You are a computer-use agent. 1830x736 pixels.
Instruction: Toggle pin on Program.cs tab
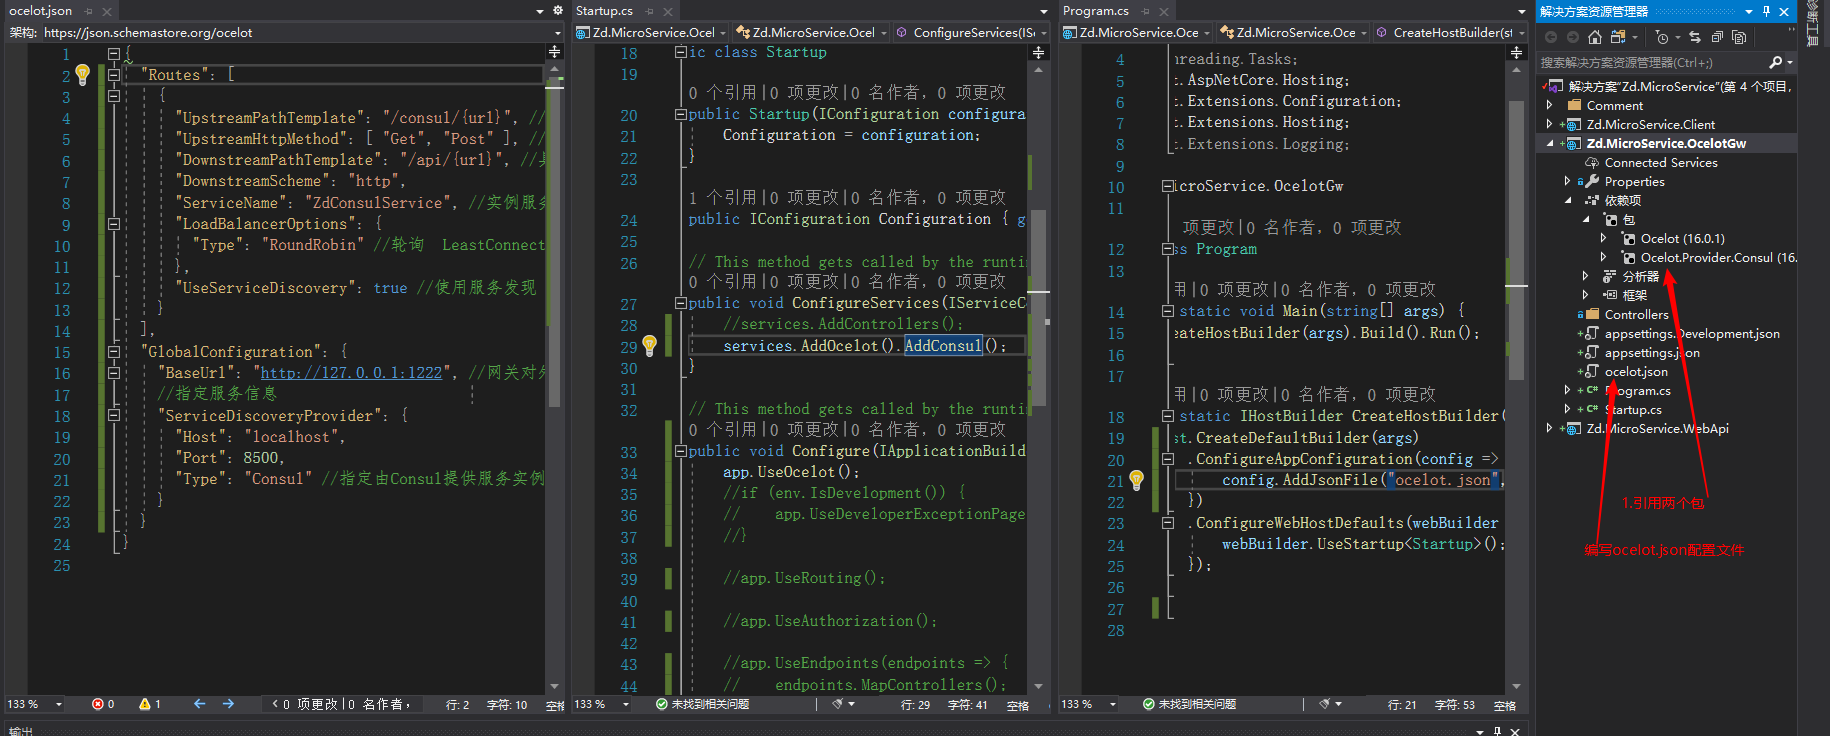(1146, 11)
